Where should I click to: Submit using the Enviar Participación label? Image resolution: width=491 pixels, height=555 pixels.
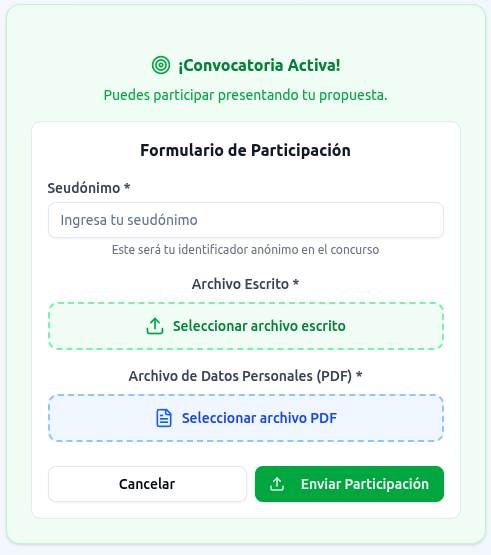pyautogui.click(x=365, y=484)
